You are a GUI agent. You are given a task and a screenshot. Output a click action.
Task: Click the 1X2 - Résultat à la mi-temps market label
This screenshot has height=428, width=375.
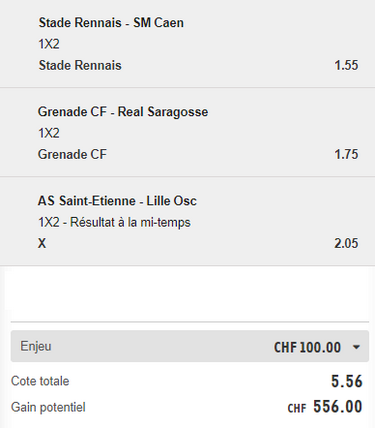click(114, 222)
